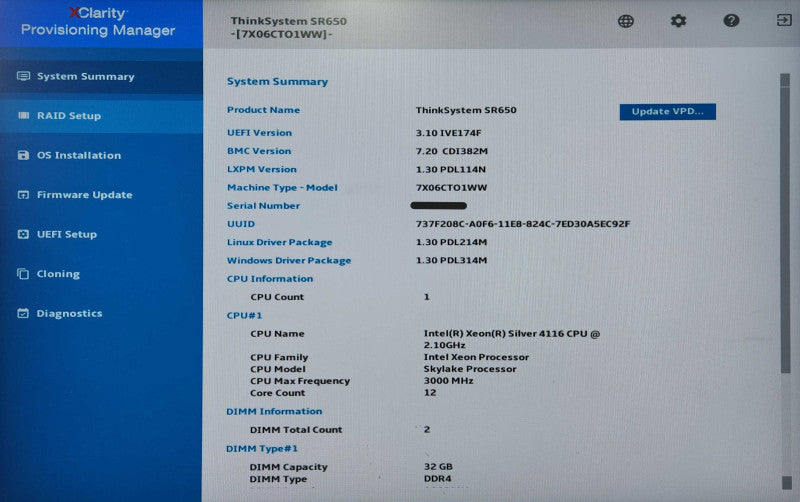The image size is (800, 502).
Task: Click the Intel Xeon Silver 4116 CPU name
Action: 512,339
